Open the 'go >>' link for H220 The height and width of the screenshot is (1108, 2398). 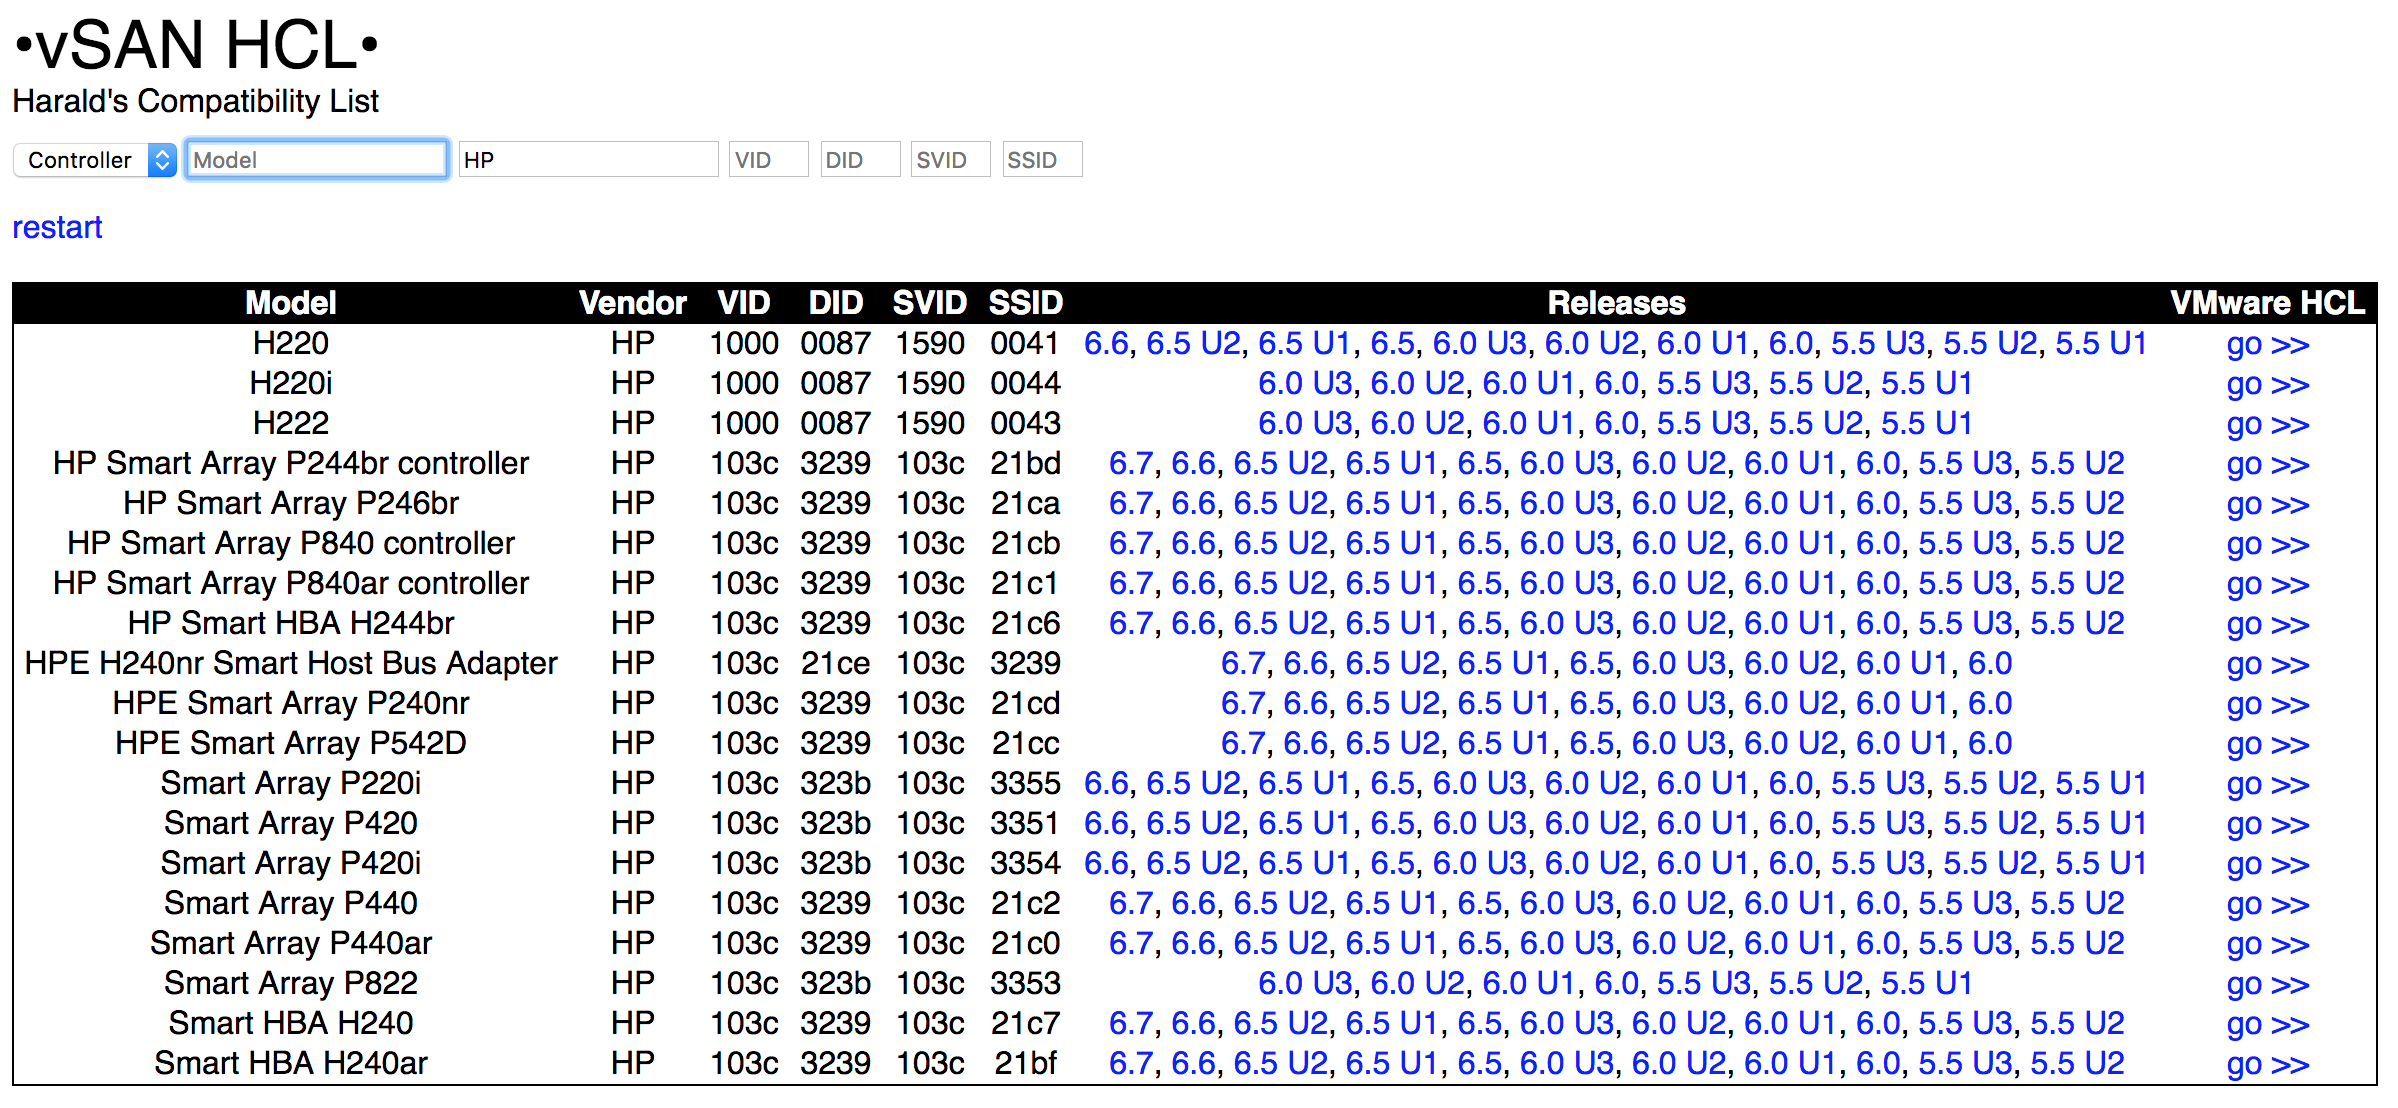coord(2267,344)
